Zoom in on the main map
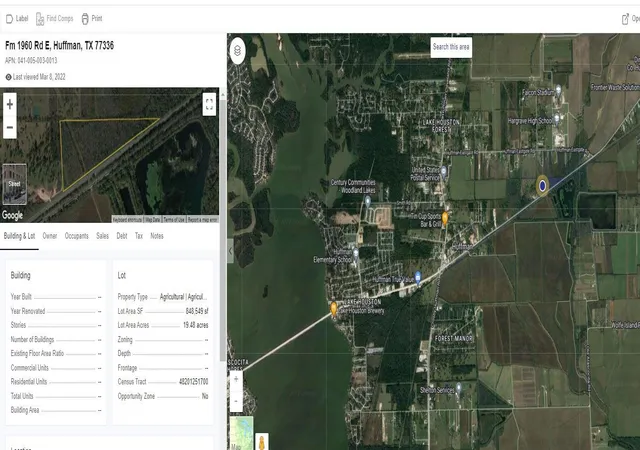This screenshot has width=640, height=450. (236, 379)
